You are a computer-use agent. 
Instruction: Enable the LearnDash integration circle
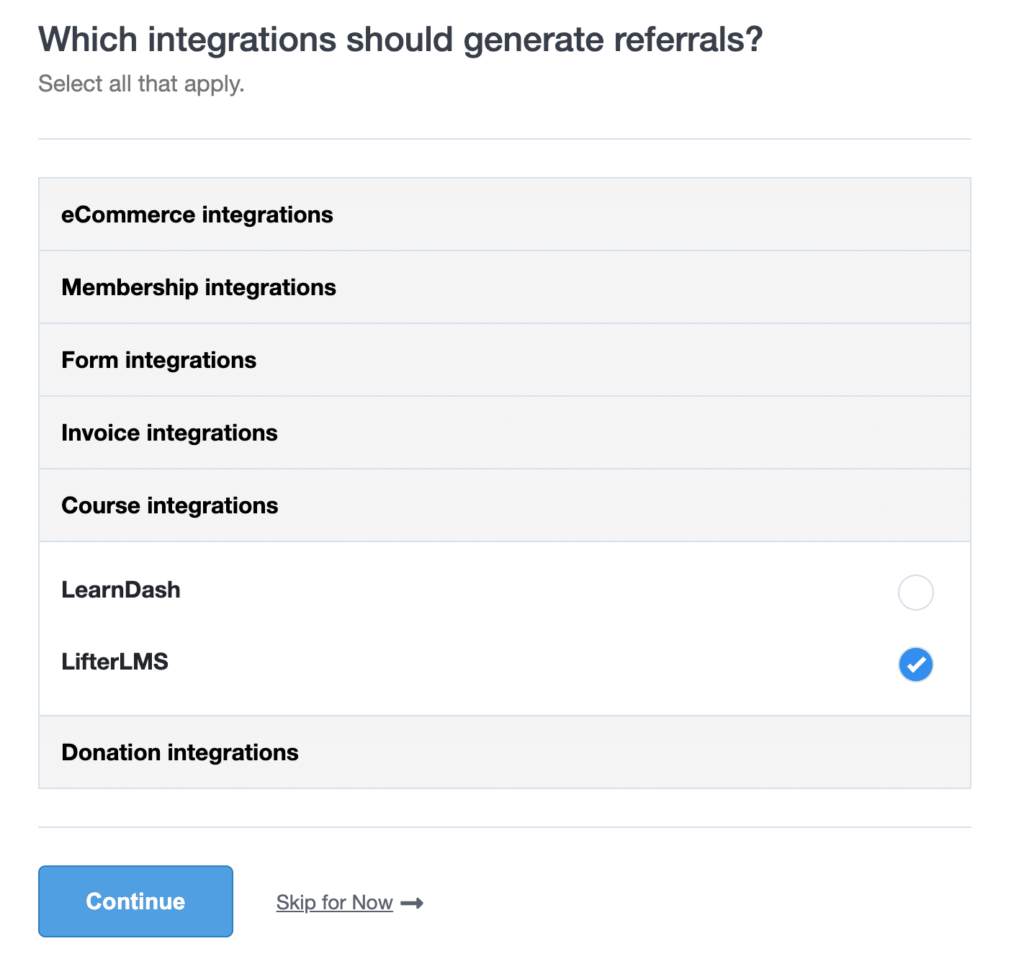916,593
